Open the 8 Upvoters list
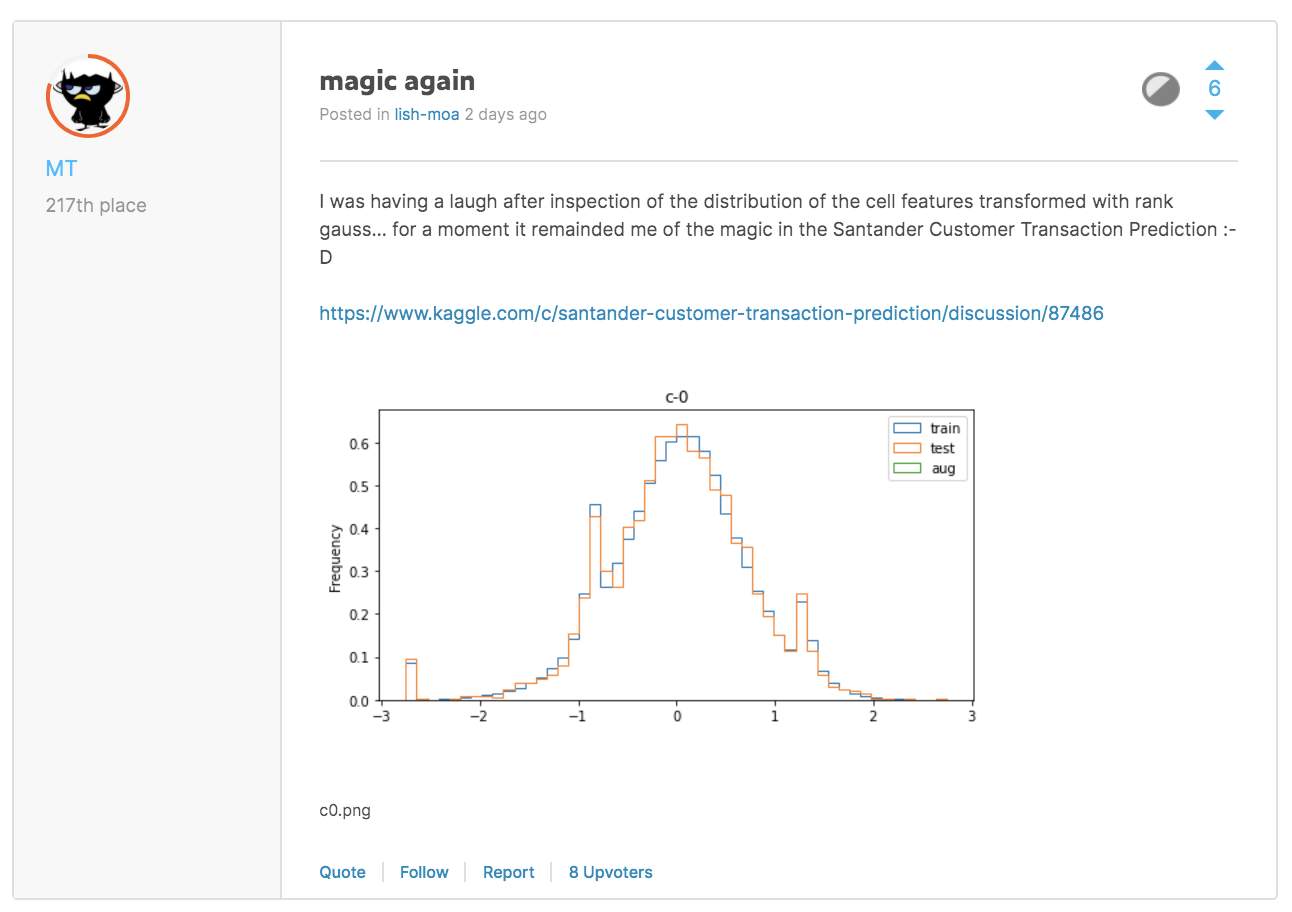1292x912 pixels. pyautogui.click(x=610, y=872)
